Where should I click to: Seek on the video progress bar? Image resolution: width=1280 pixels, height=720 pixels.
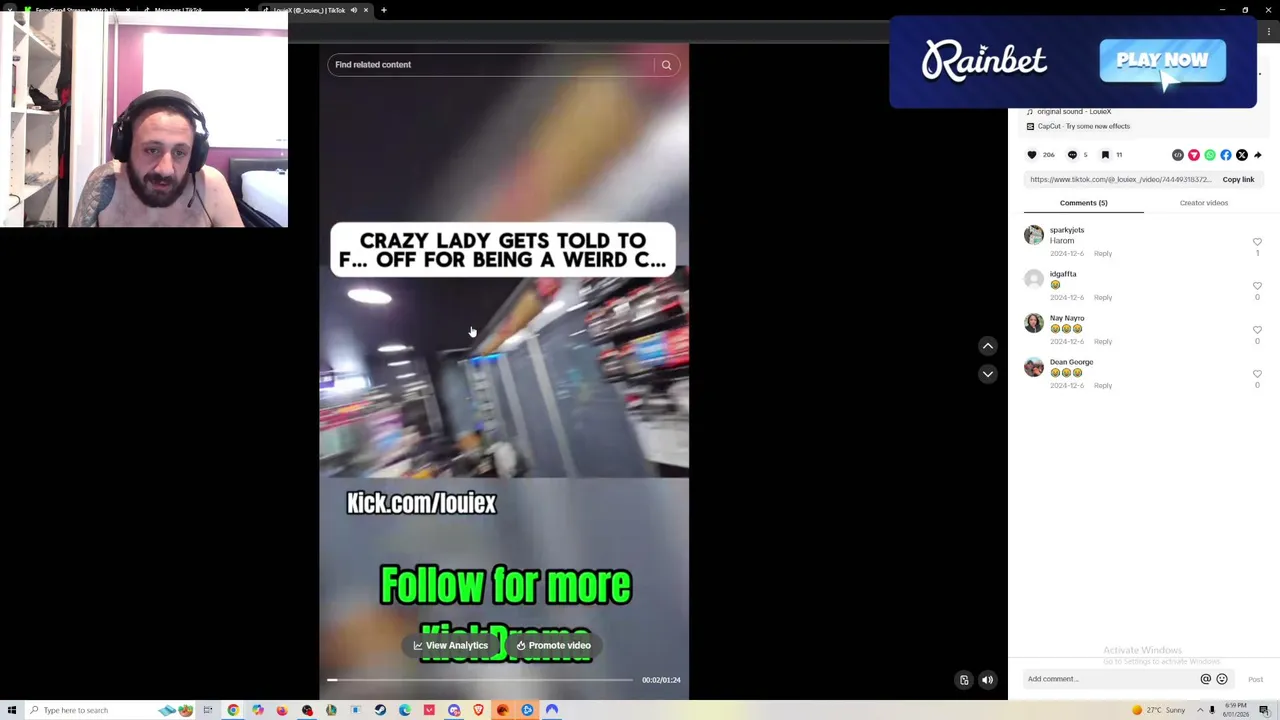(x=480, y=680)
